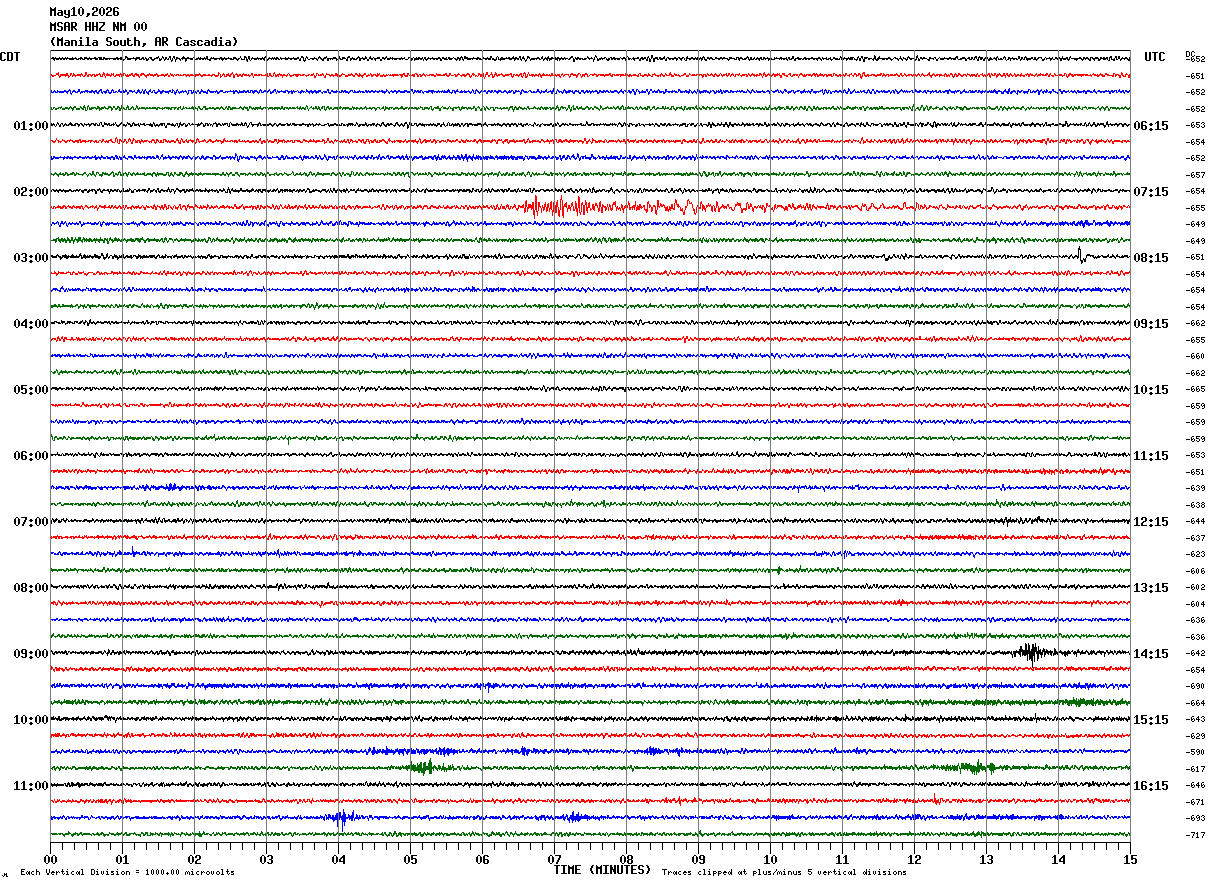The width and height of the screenshot is (1210, 886).
Task: Click the May10,2026 date label
Action: 84,12
